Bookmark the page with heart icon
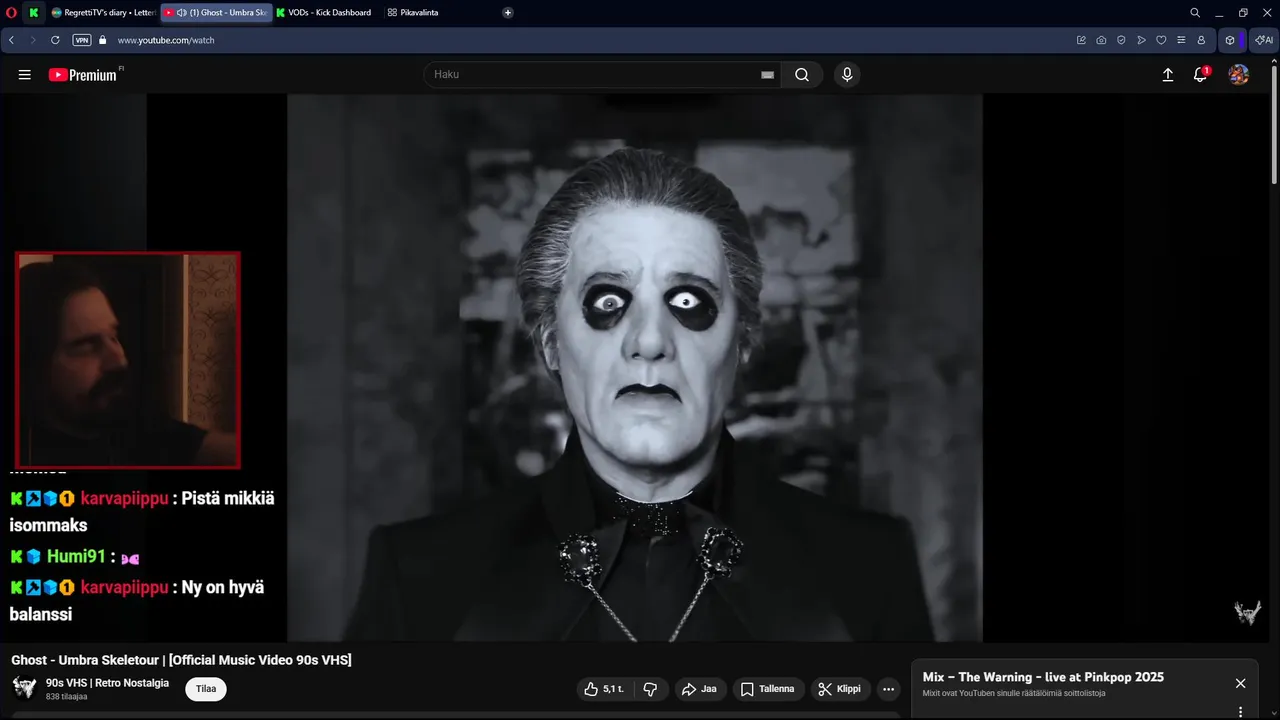This screenshot has width=1280, height=720. 1161,40
